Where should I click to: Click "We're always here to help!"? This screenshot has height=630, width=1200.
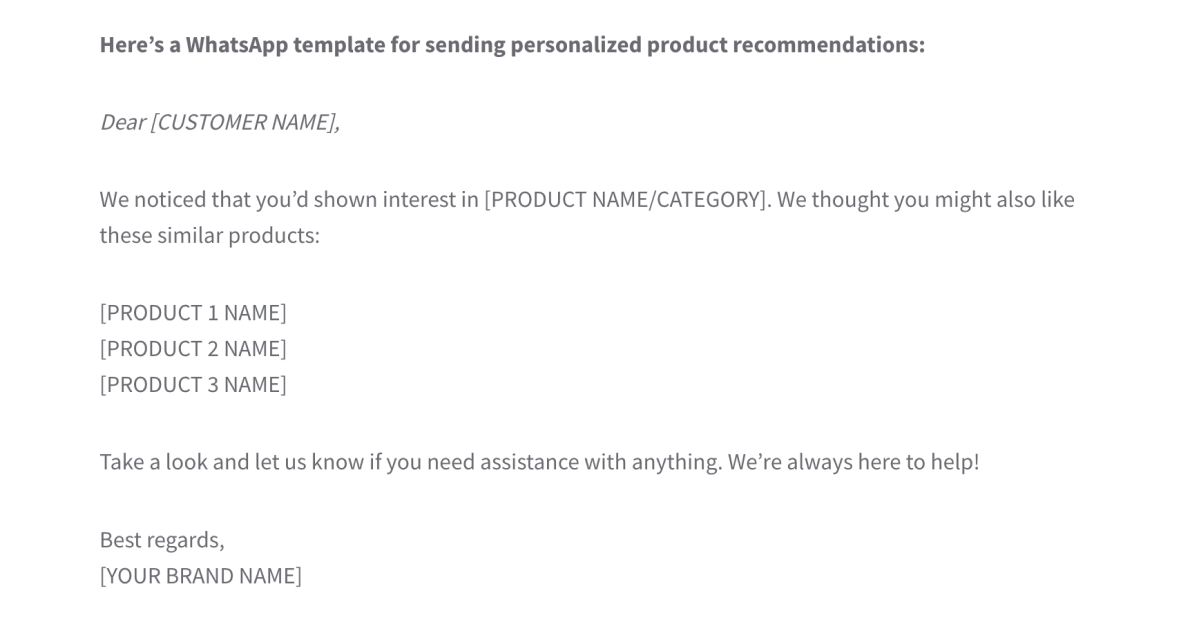pos(853,462)
